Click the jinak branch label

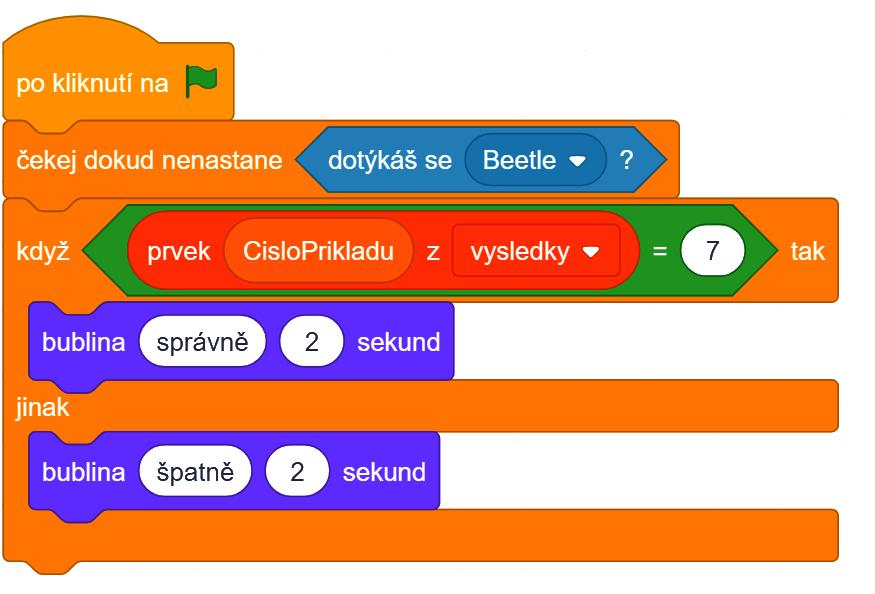(42, 407)
